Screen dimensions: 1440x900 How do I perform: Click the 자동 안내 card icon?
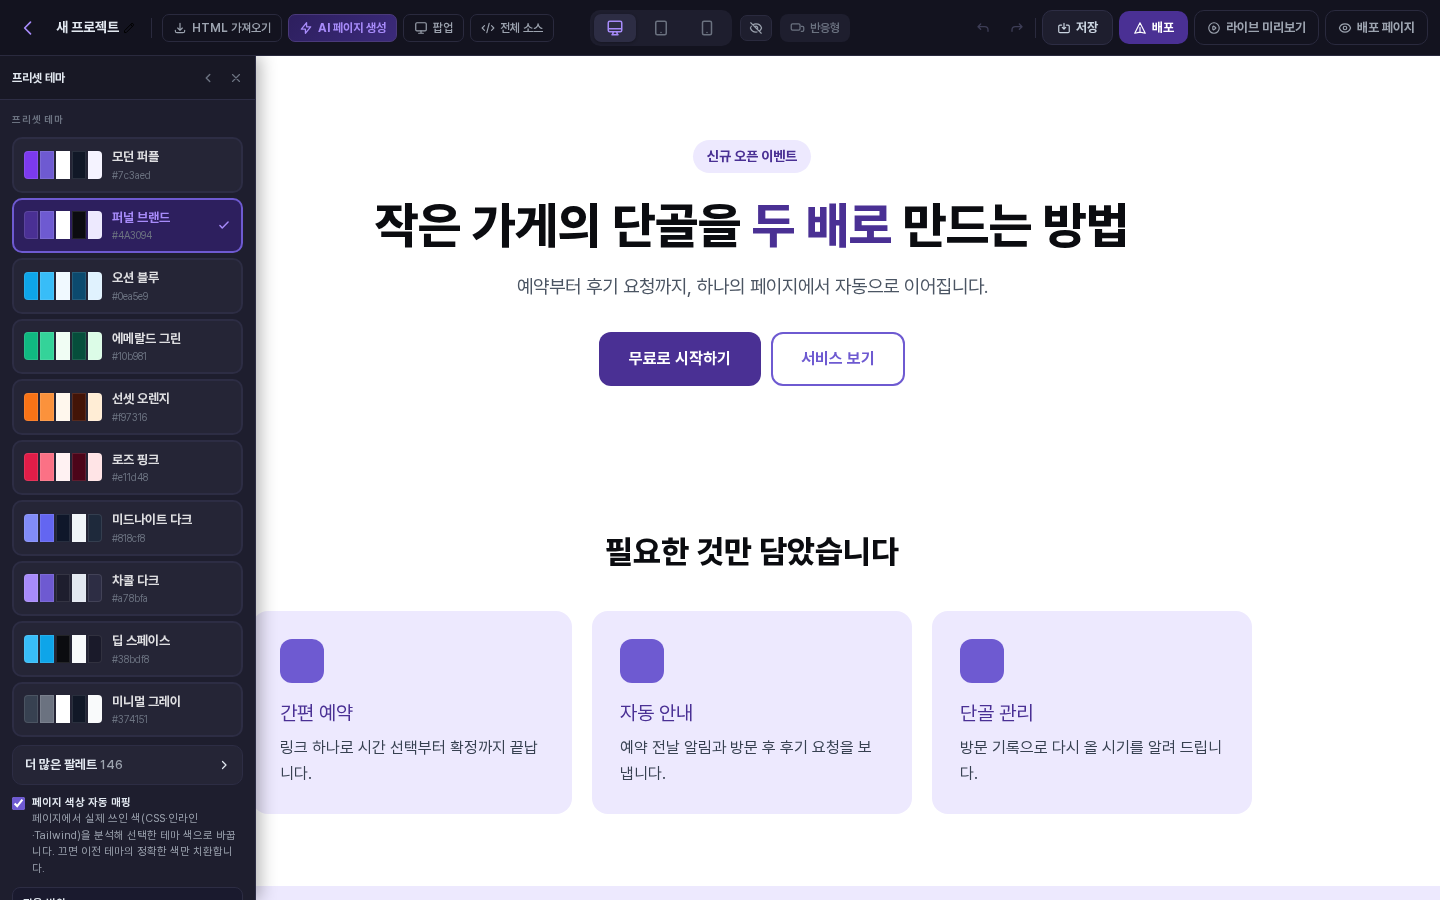click(x=642, y=661)
